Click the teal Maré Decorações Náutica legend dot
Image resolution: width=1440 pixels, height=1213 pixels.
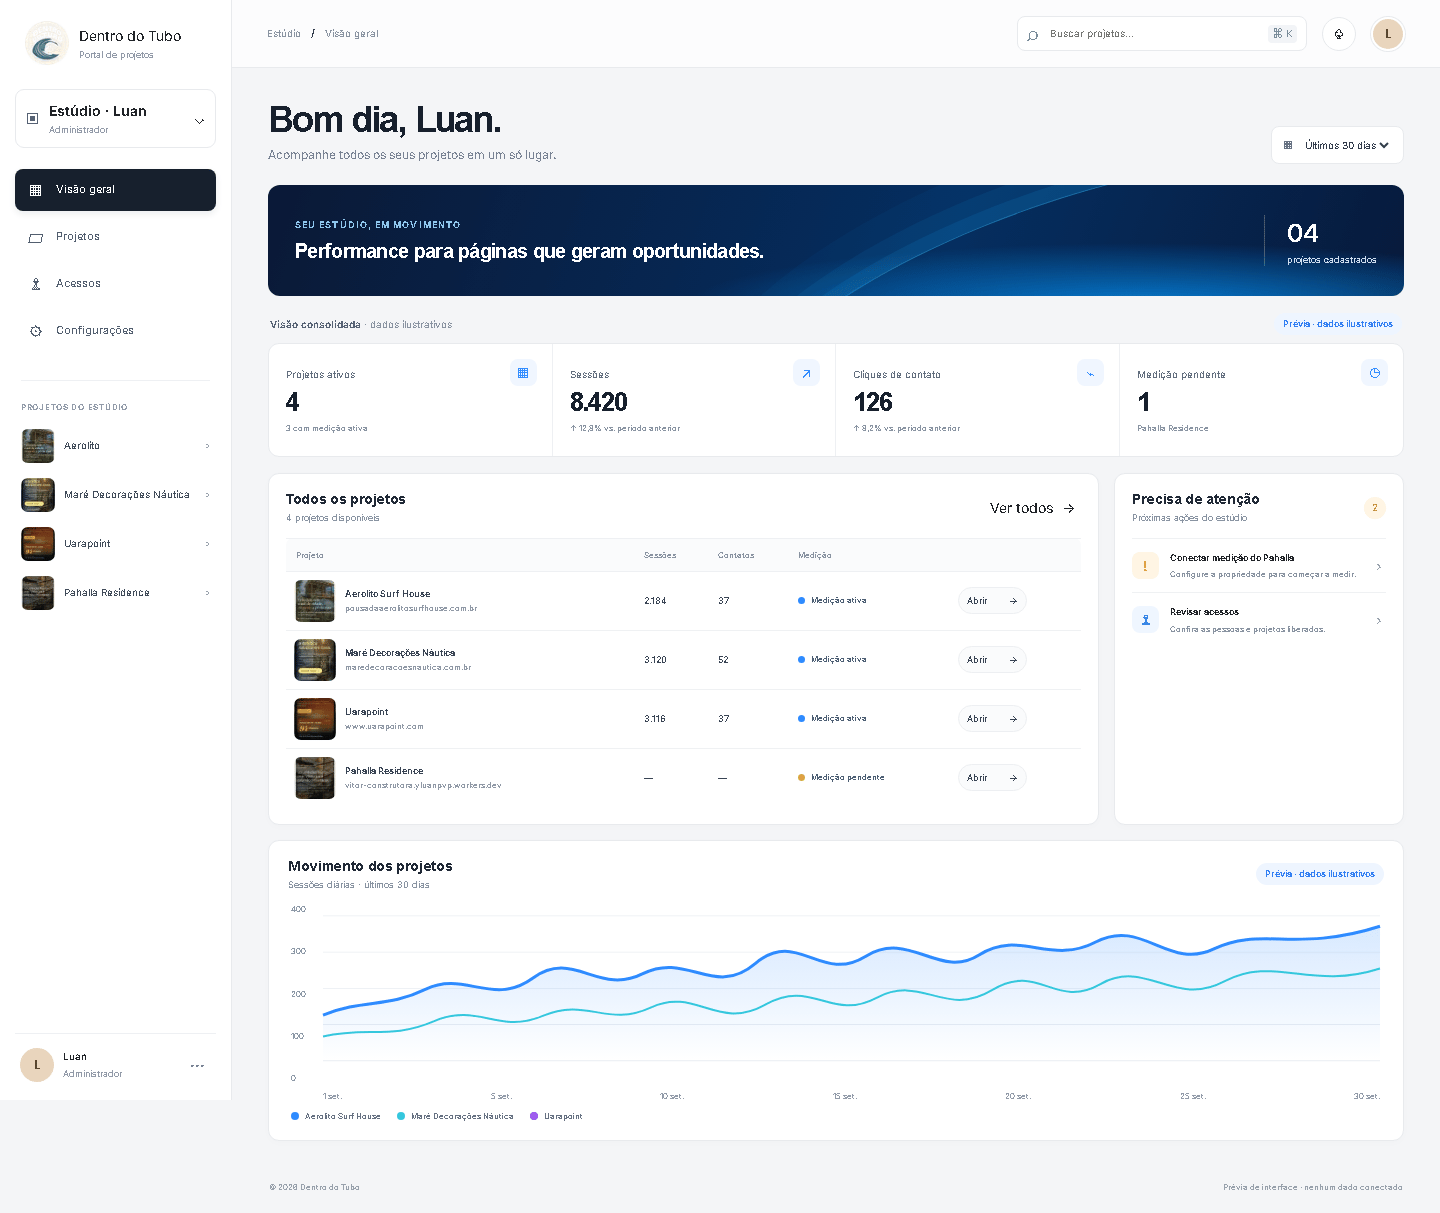point(401,1116)
